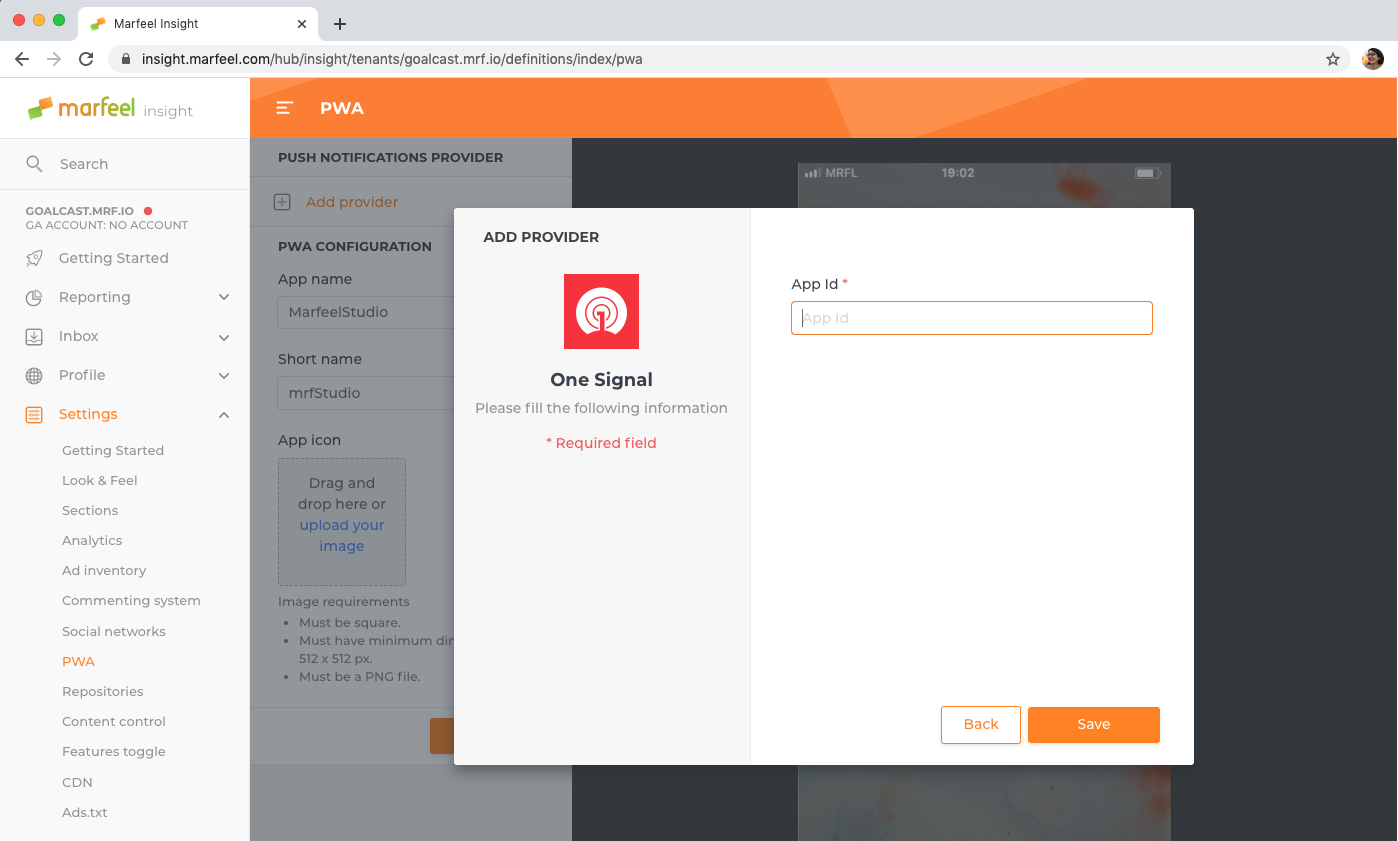
Task: Go back with the browser back arrow
Action: pos(22,59)
